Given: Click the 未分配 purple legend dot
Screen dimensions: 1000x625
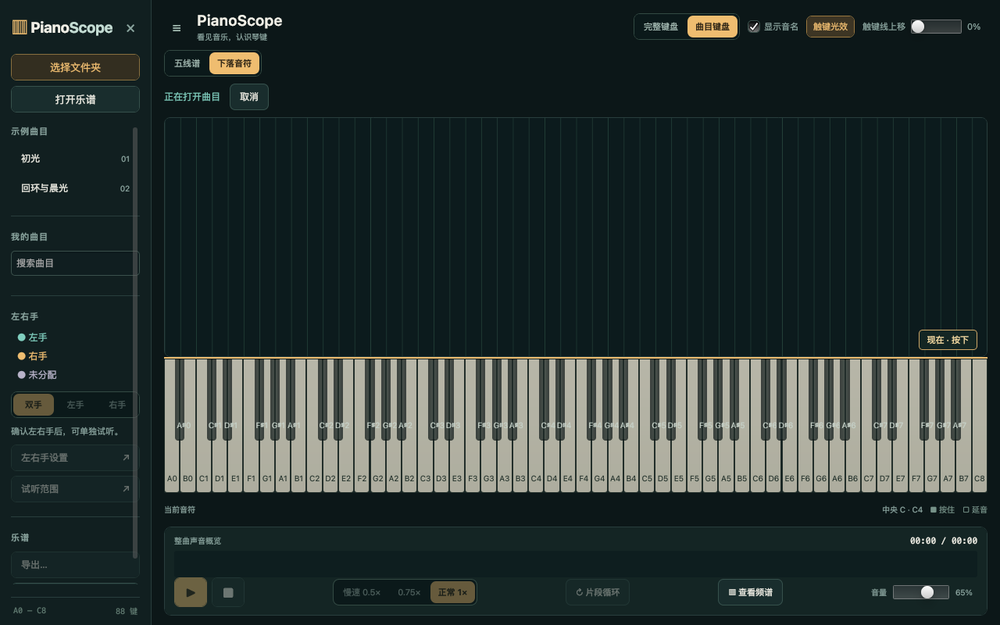Looking at the screenshot, I should click(x=21, y=374).
